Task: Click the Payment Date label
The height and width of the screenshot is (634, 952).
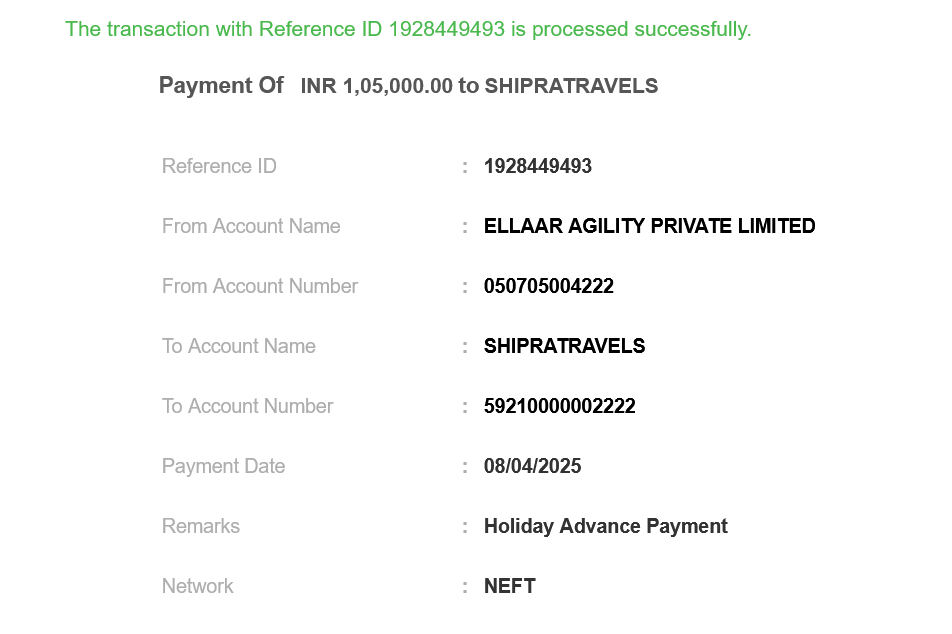Action: [223, 466]
